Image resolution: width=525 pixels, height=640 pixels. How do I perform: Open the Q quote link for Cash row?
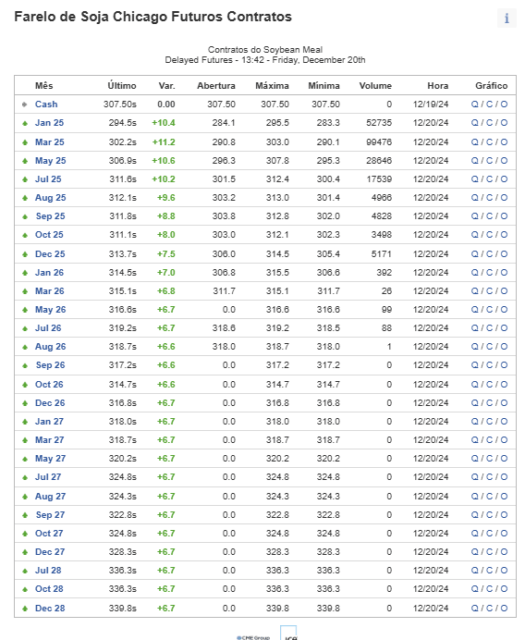tap(474, 104)
